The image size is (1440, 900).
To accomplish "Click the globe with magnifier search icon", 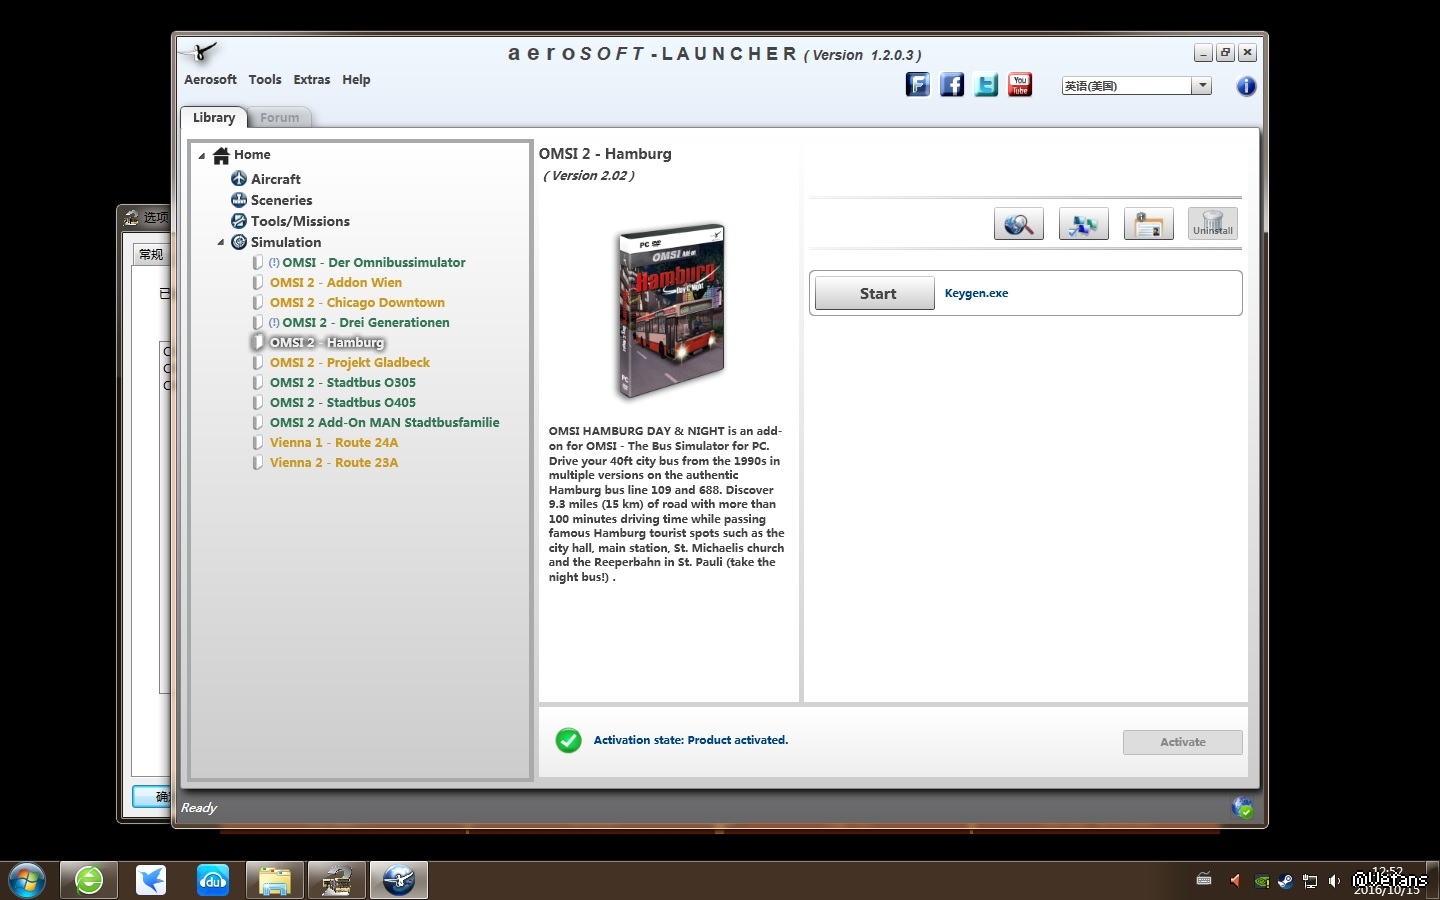I will click(x=1019, y=224).
